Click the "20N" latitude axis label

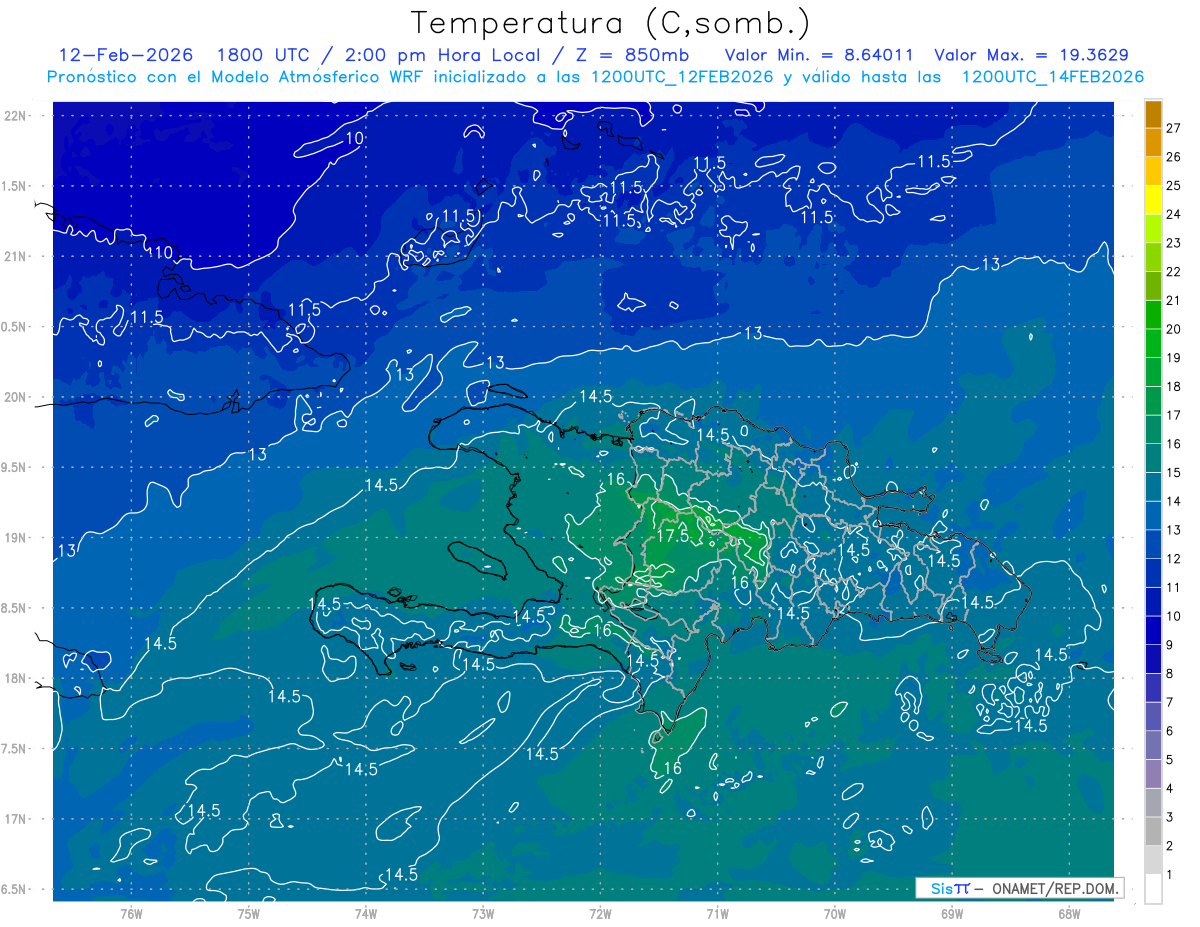point(15,397)
